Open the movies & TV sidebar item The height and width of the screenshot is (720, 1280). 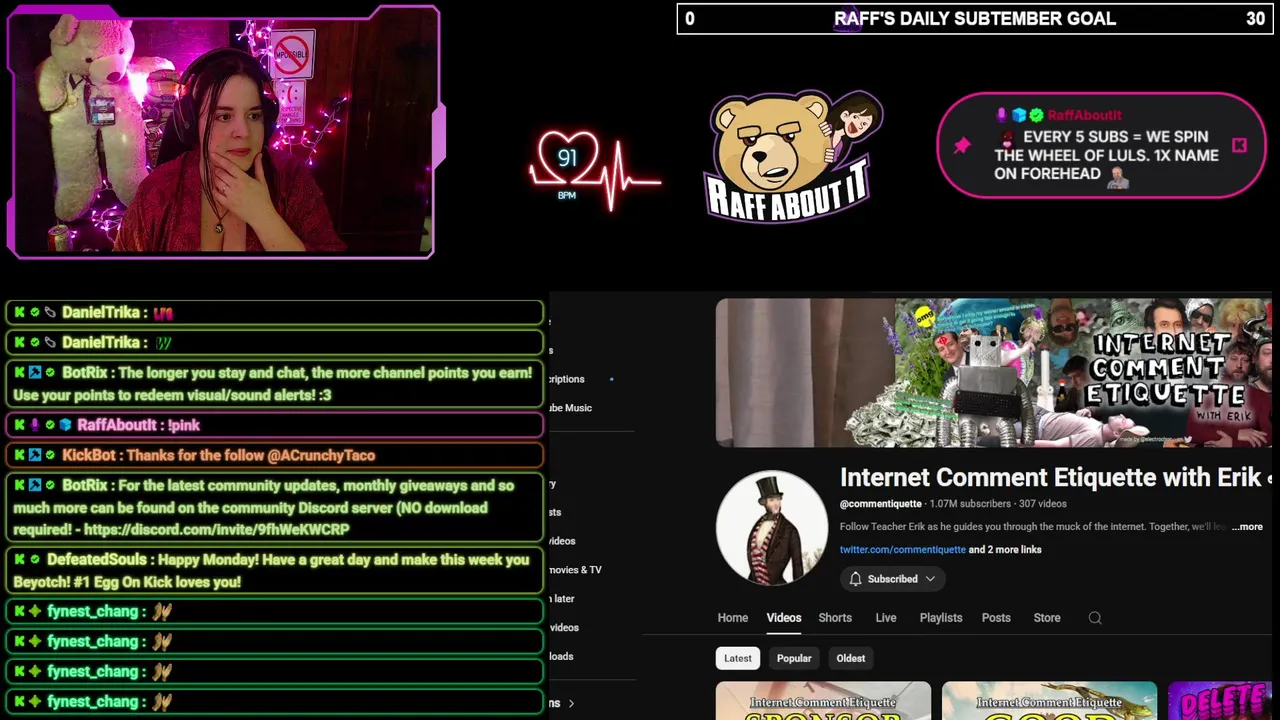[576, 570]
